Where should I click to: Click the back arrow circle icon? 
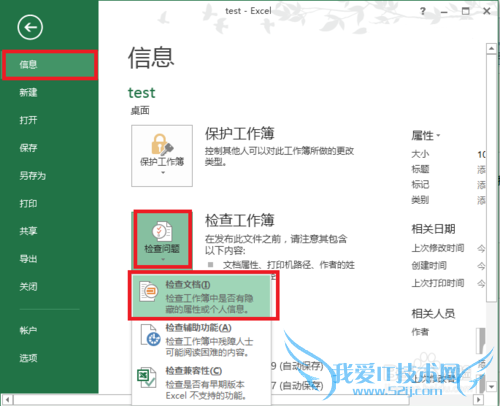tap(30, 27)
